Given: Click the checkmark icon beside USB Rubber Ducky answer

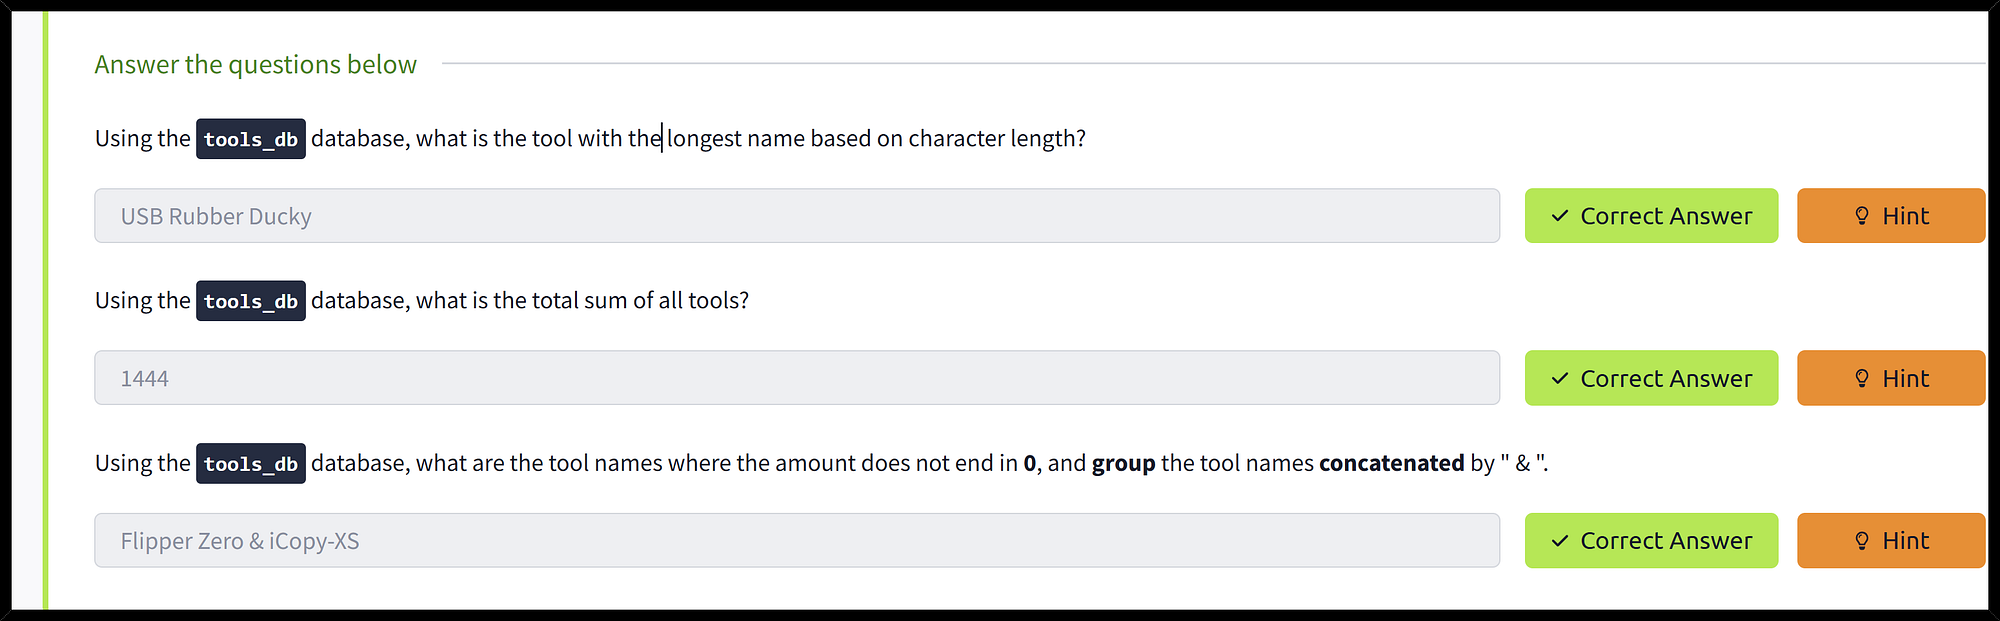Looking at the screenshot, I should [1560, 216].
